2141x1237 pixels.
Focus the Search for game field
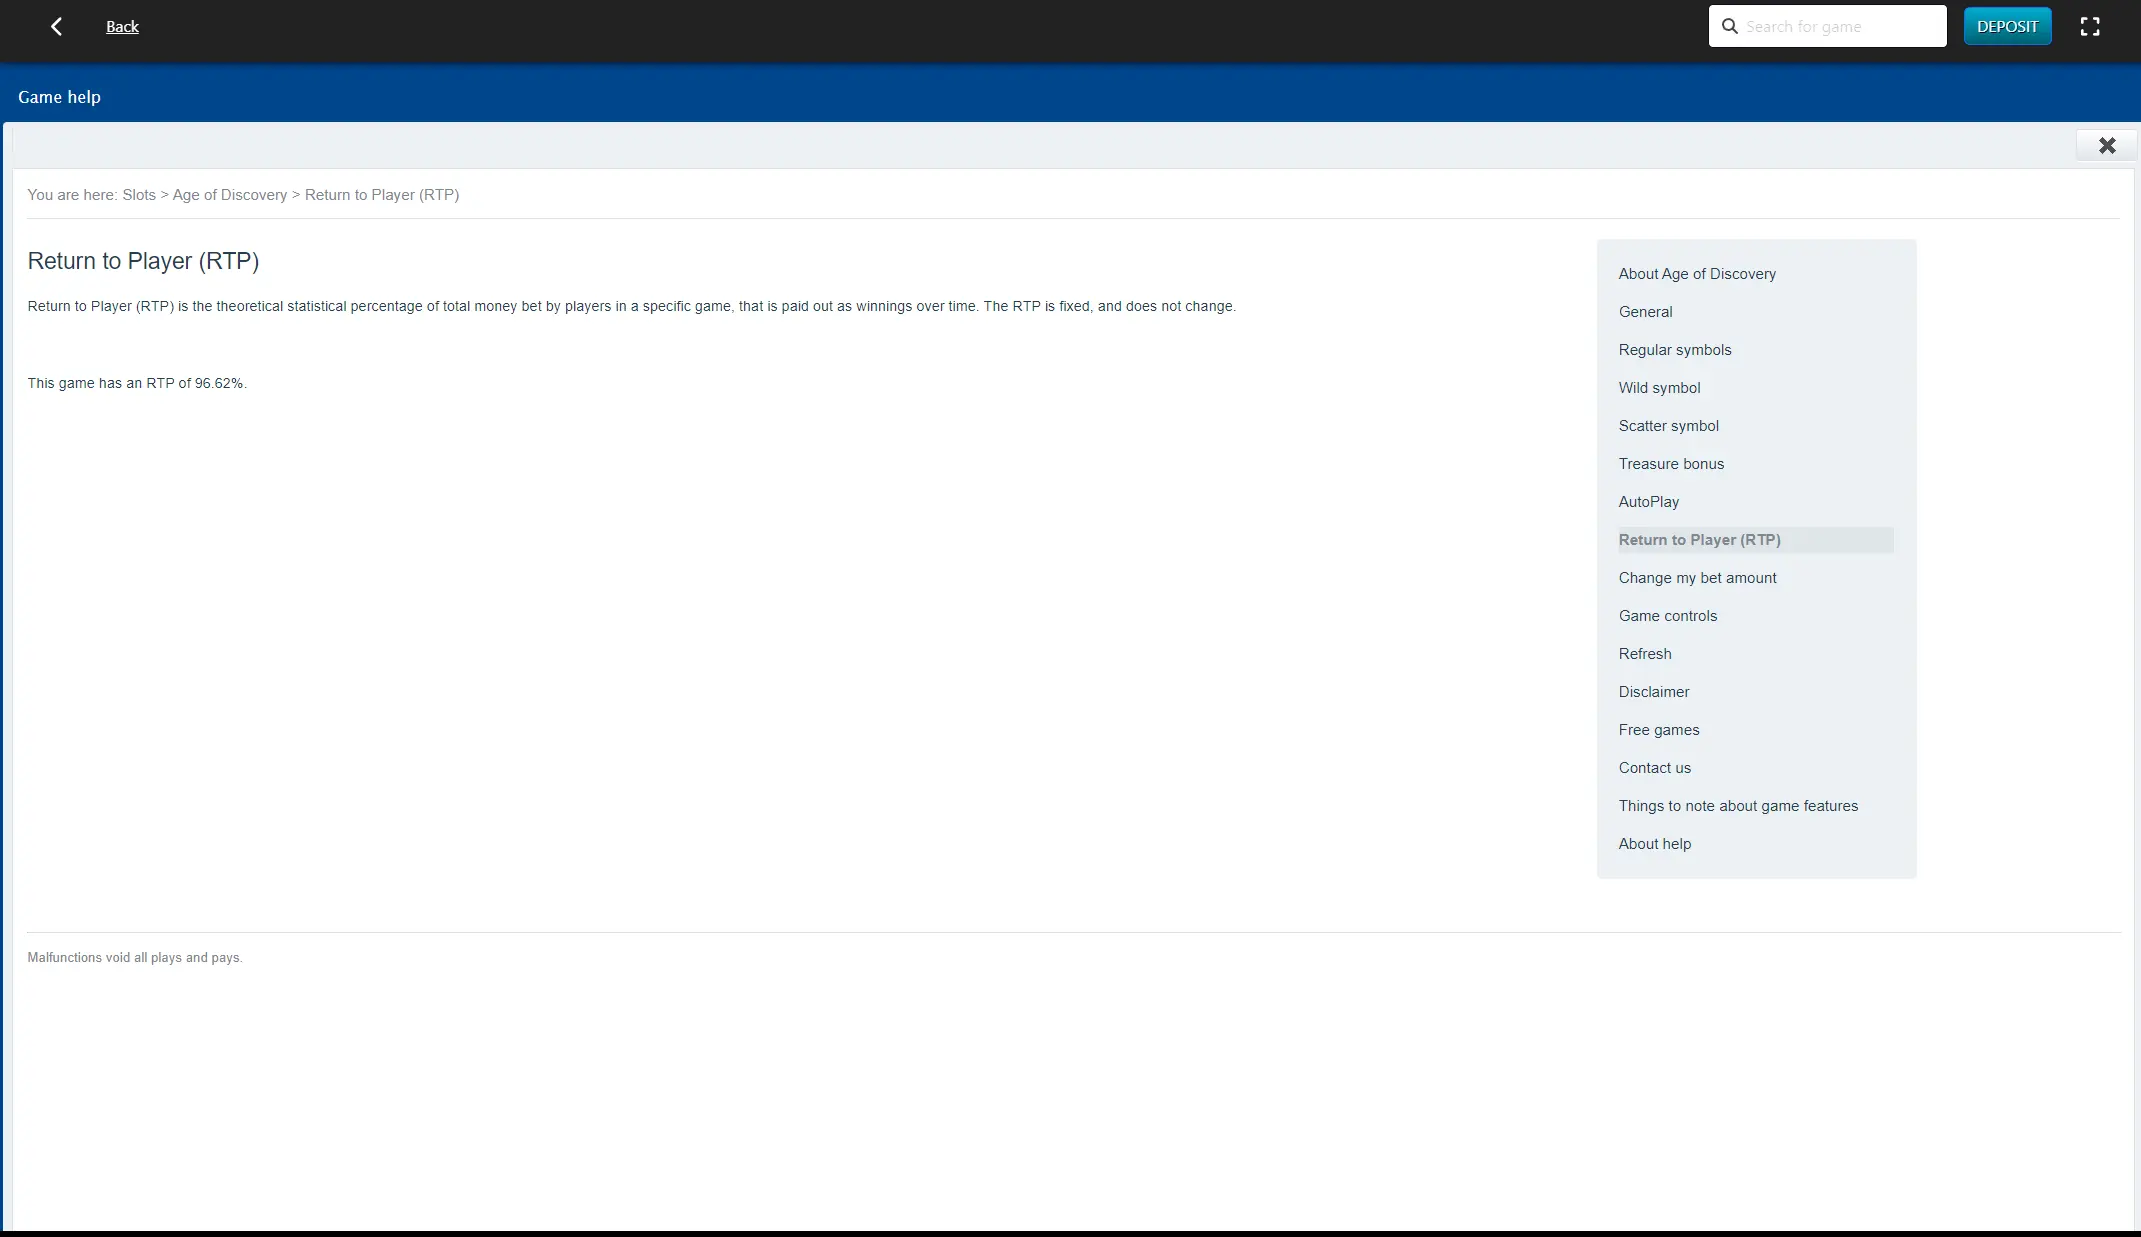[x=1827, y=26]
